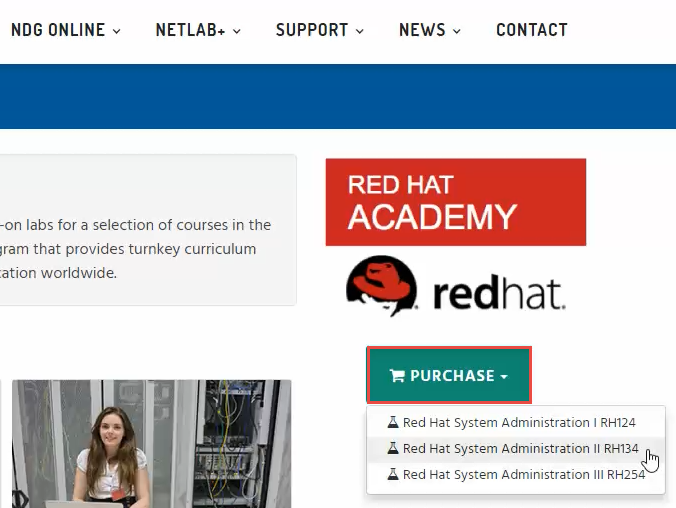Image resolution: width=676 pixels, height=508 pixels.
Task: Open the NETLAB+ menu
Action: coord(198,30)
